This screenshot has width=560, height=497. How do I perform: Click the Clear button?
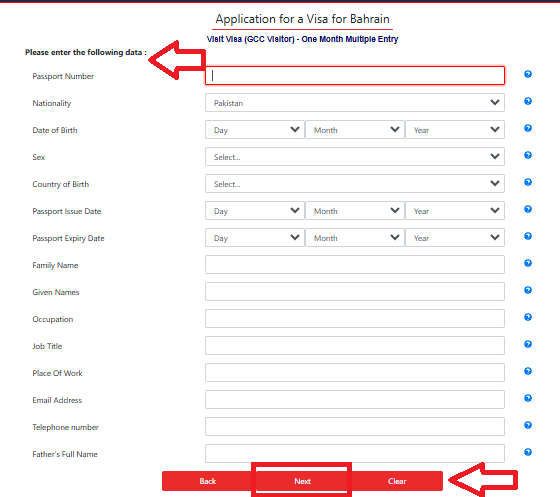[397, 481]
